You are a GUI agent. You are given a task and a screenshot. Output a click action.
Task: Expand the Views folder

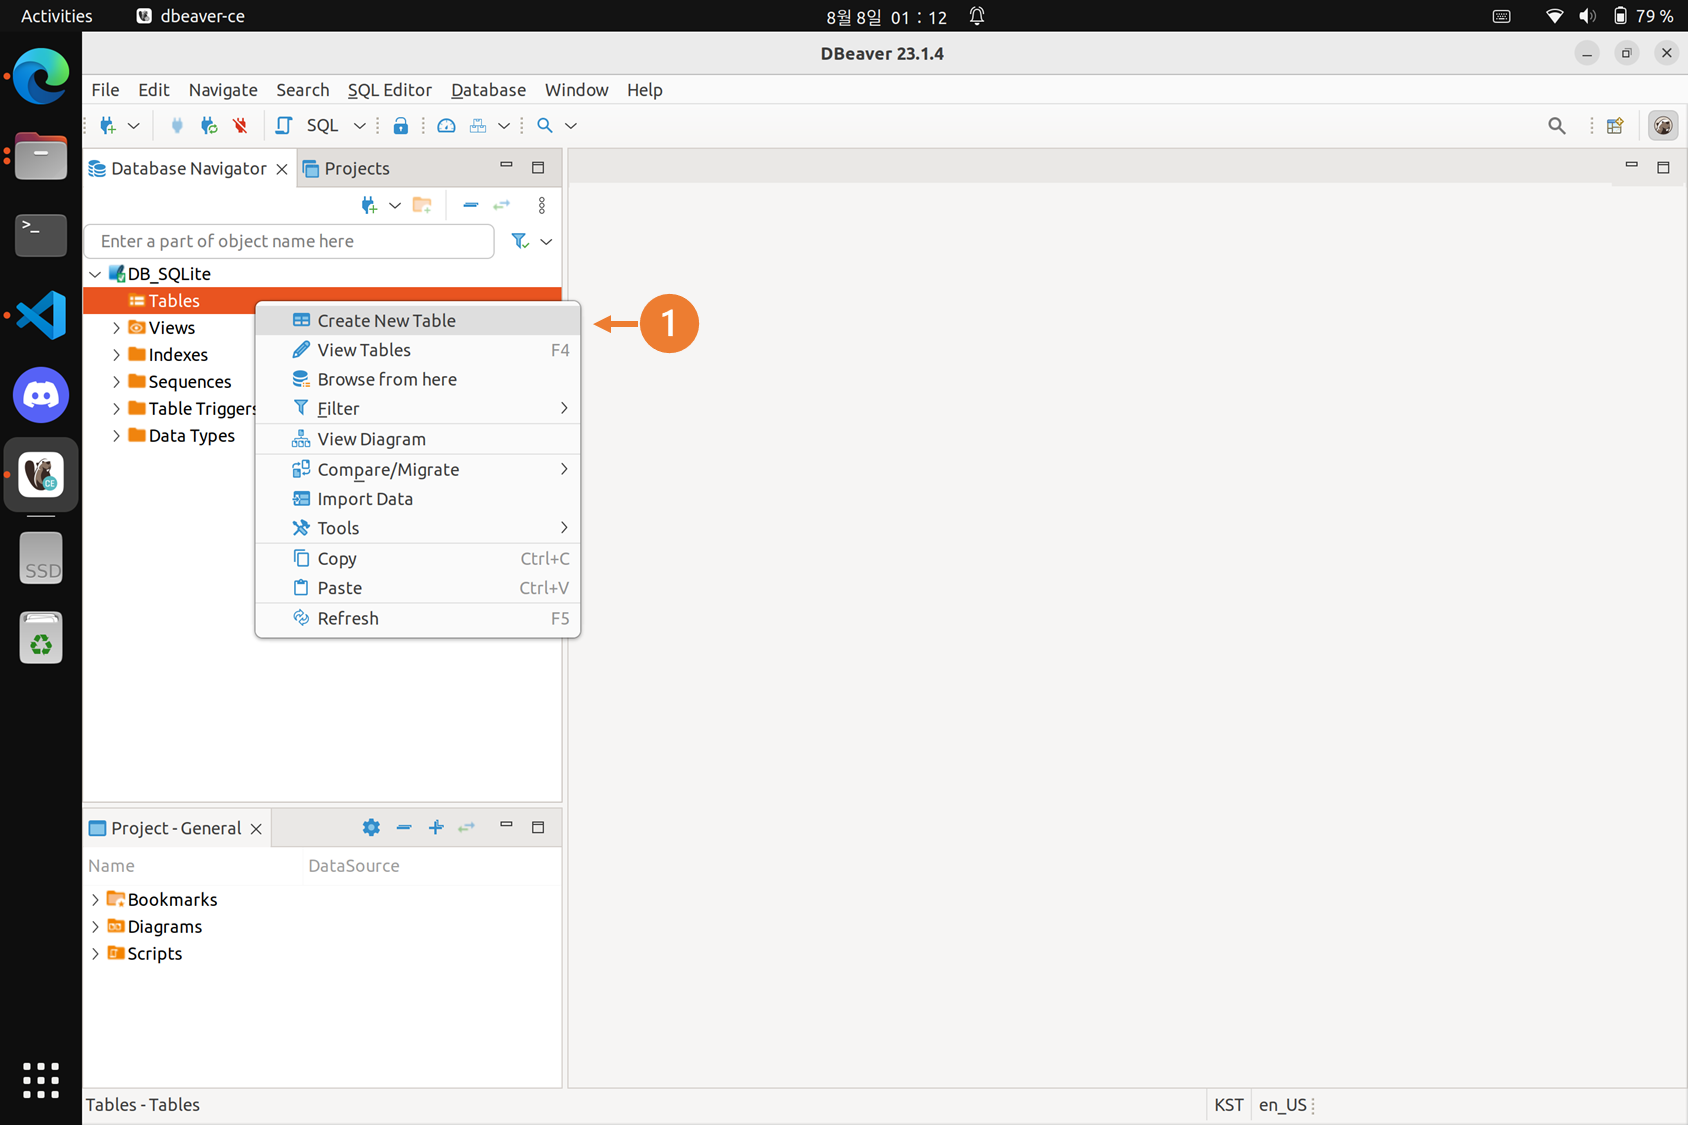tap(116, 328)
